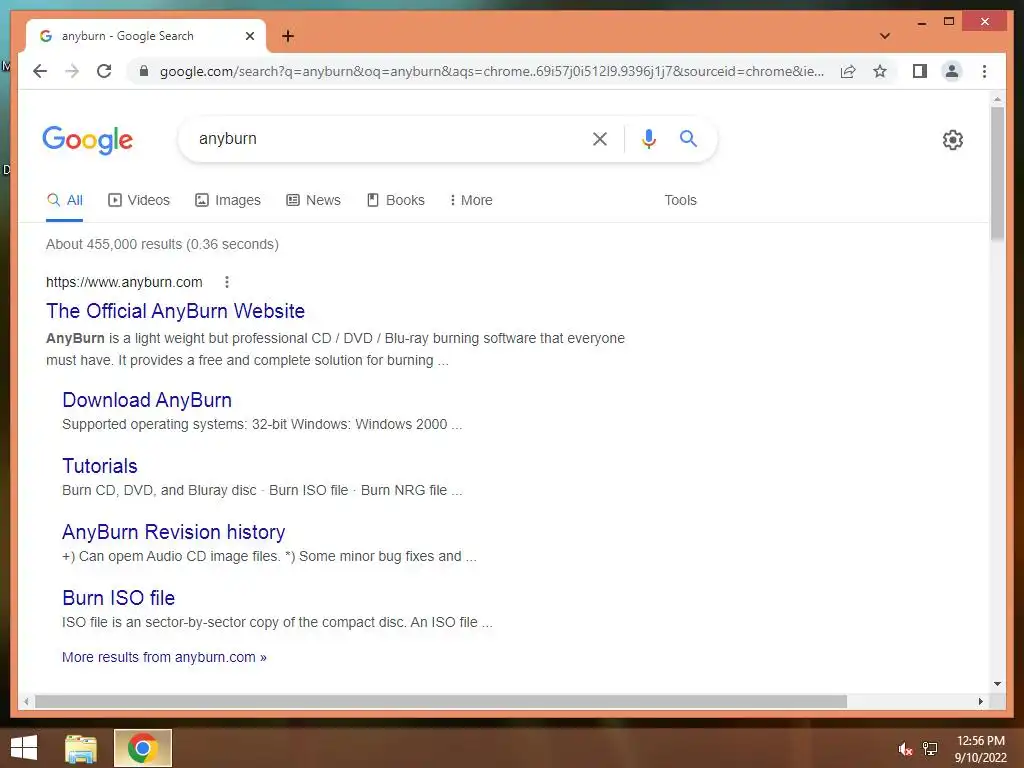Switch to the Books tab
The height and width of the screenshot is (768, 1024).
pos(396,200)
